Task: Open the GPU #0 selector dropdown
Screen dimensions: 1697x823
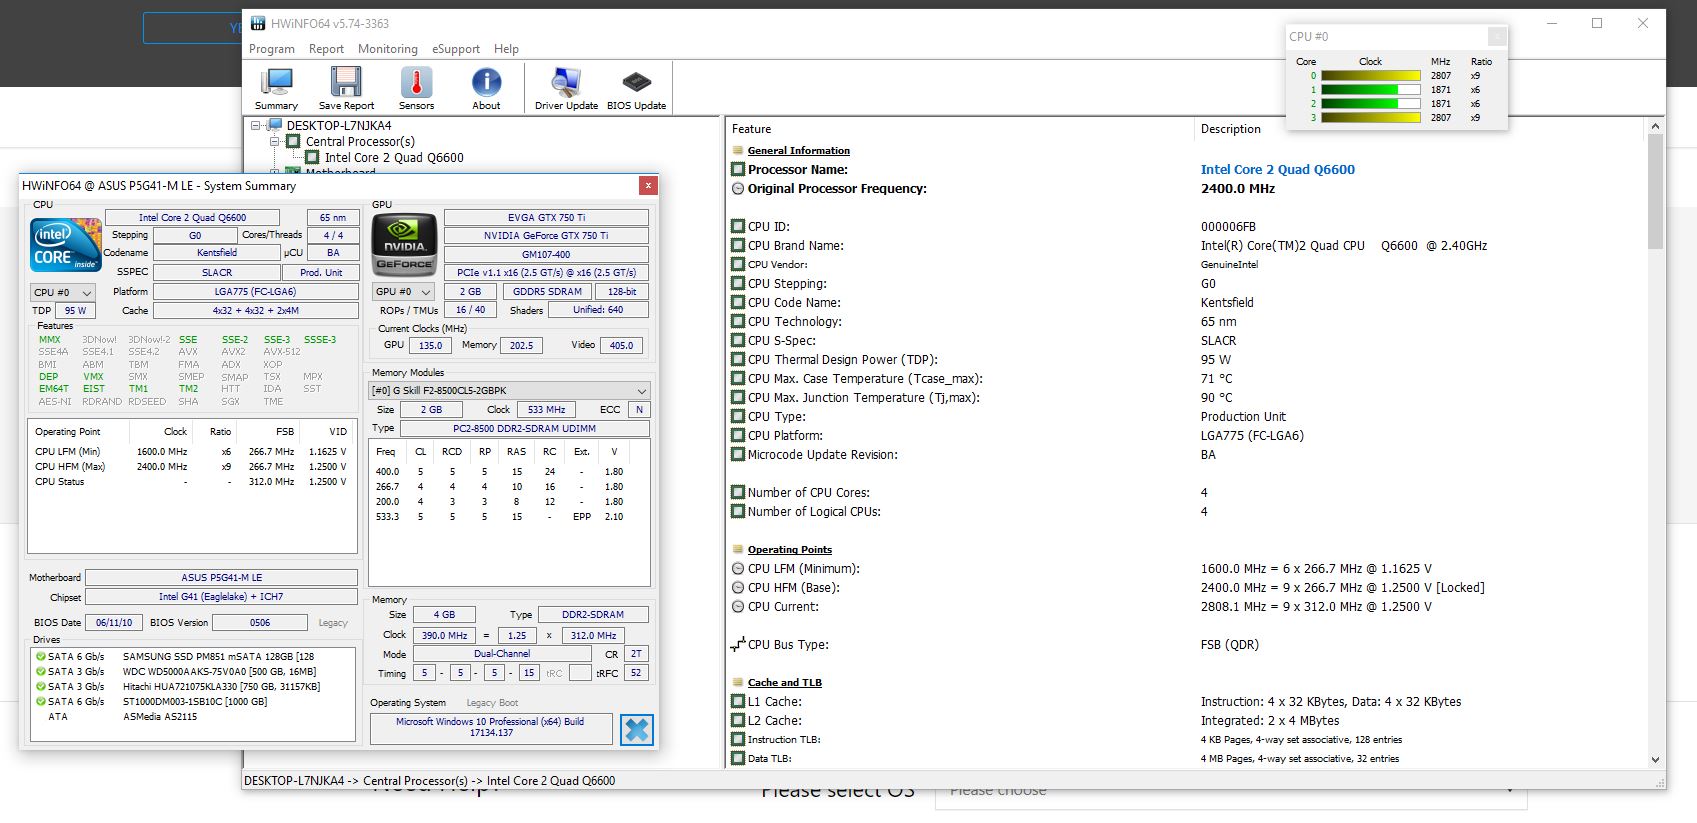Action: click(x=403, y=292)
